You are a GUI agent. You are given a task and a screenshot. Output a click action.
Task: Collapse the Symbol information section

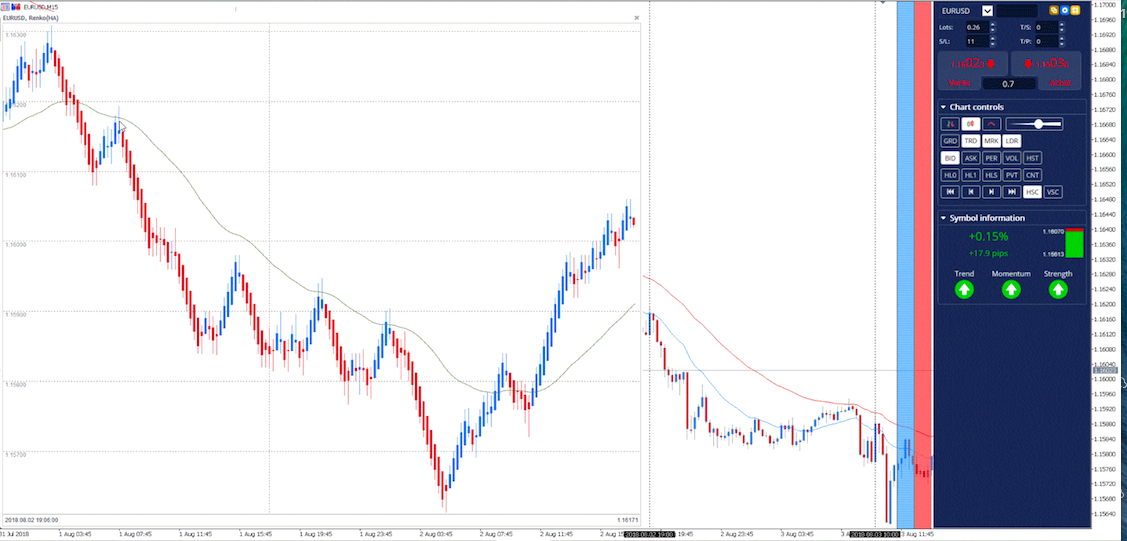(944, 218)
